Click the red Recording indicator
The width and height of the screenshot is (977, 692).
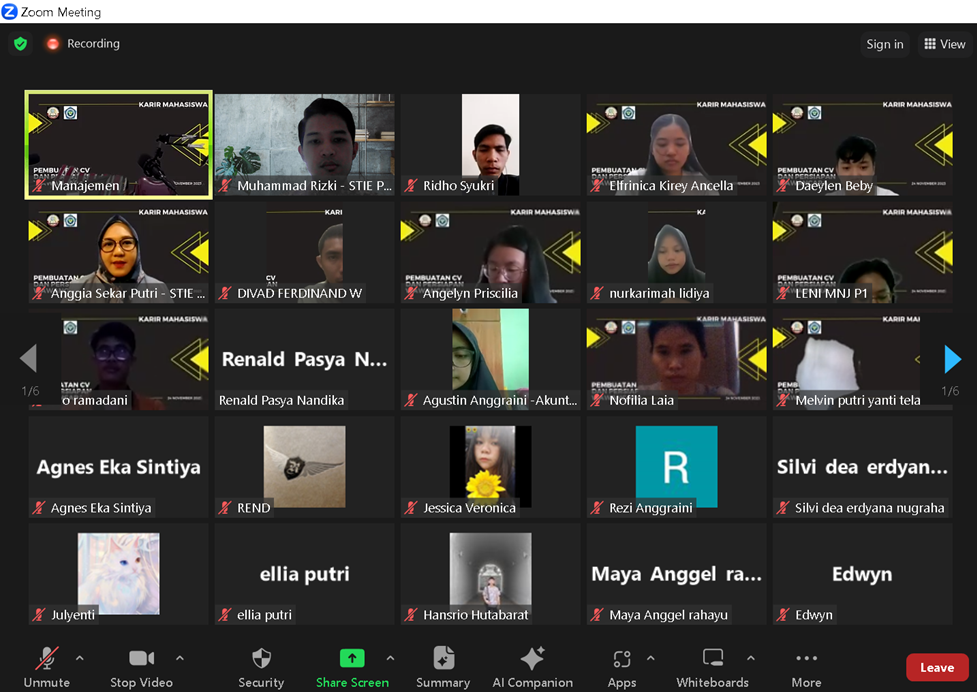(82, 44)
